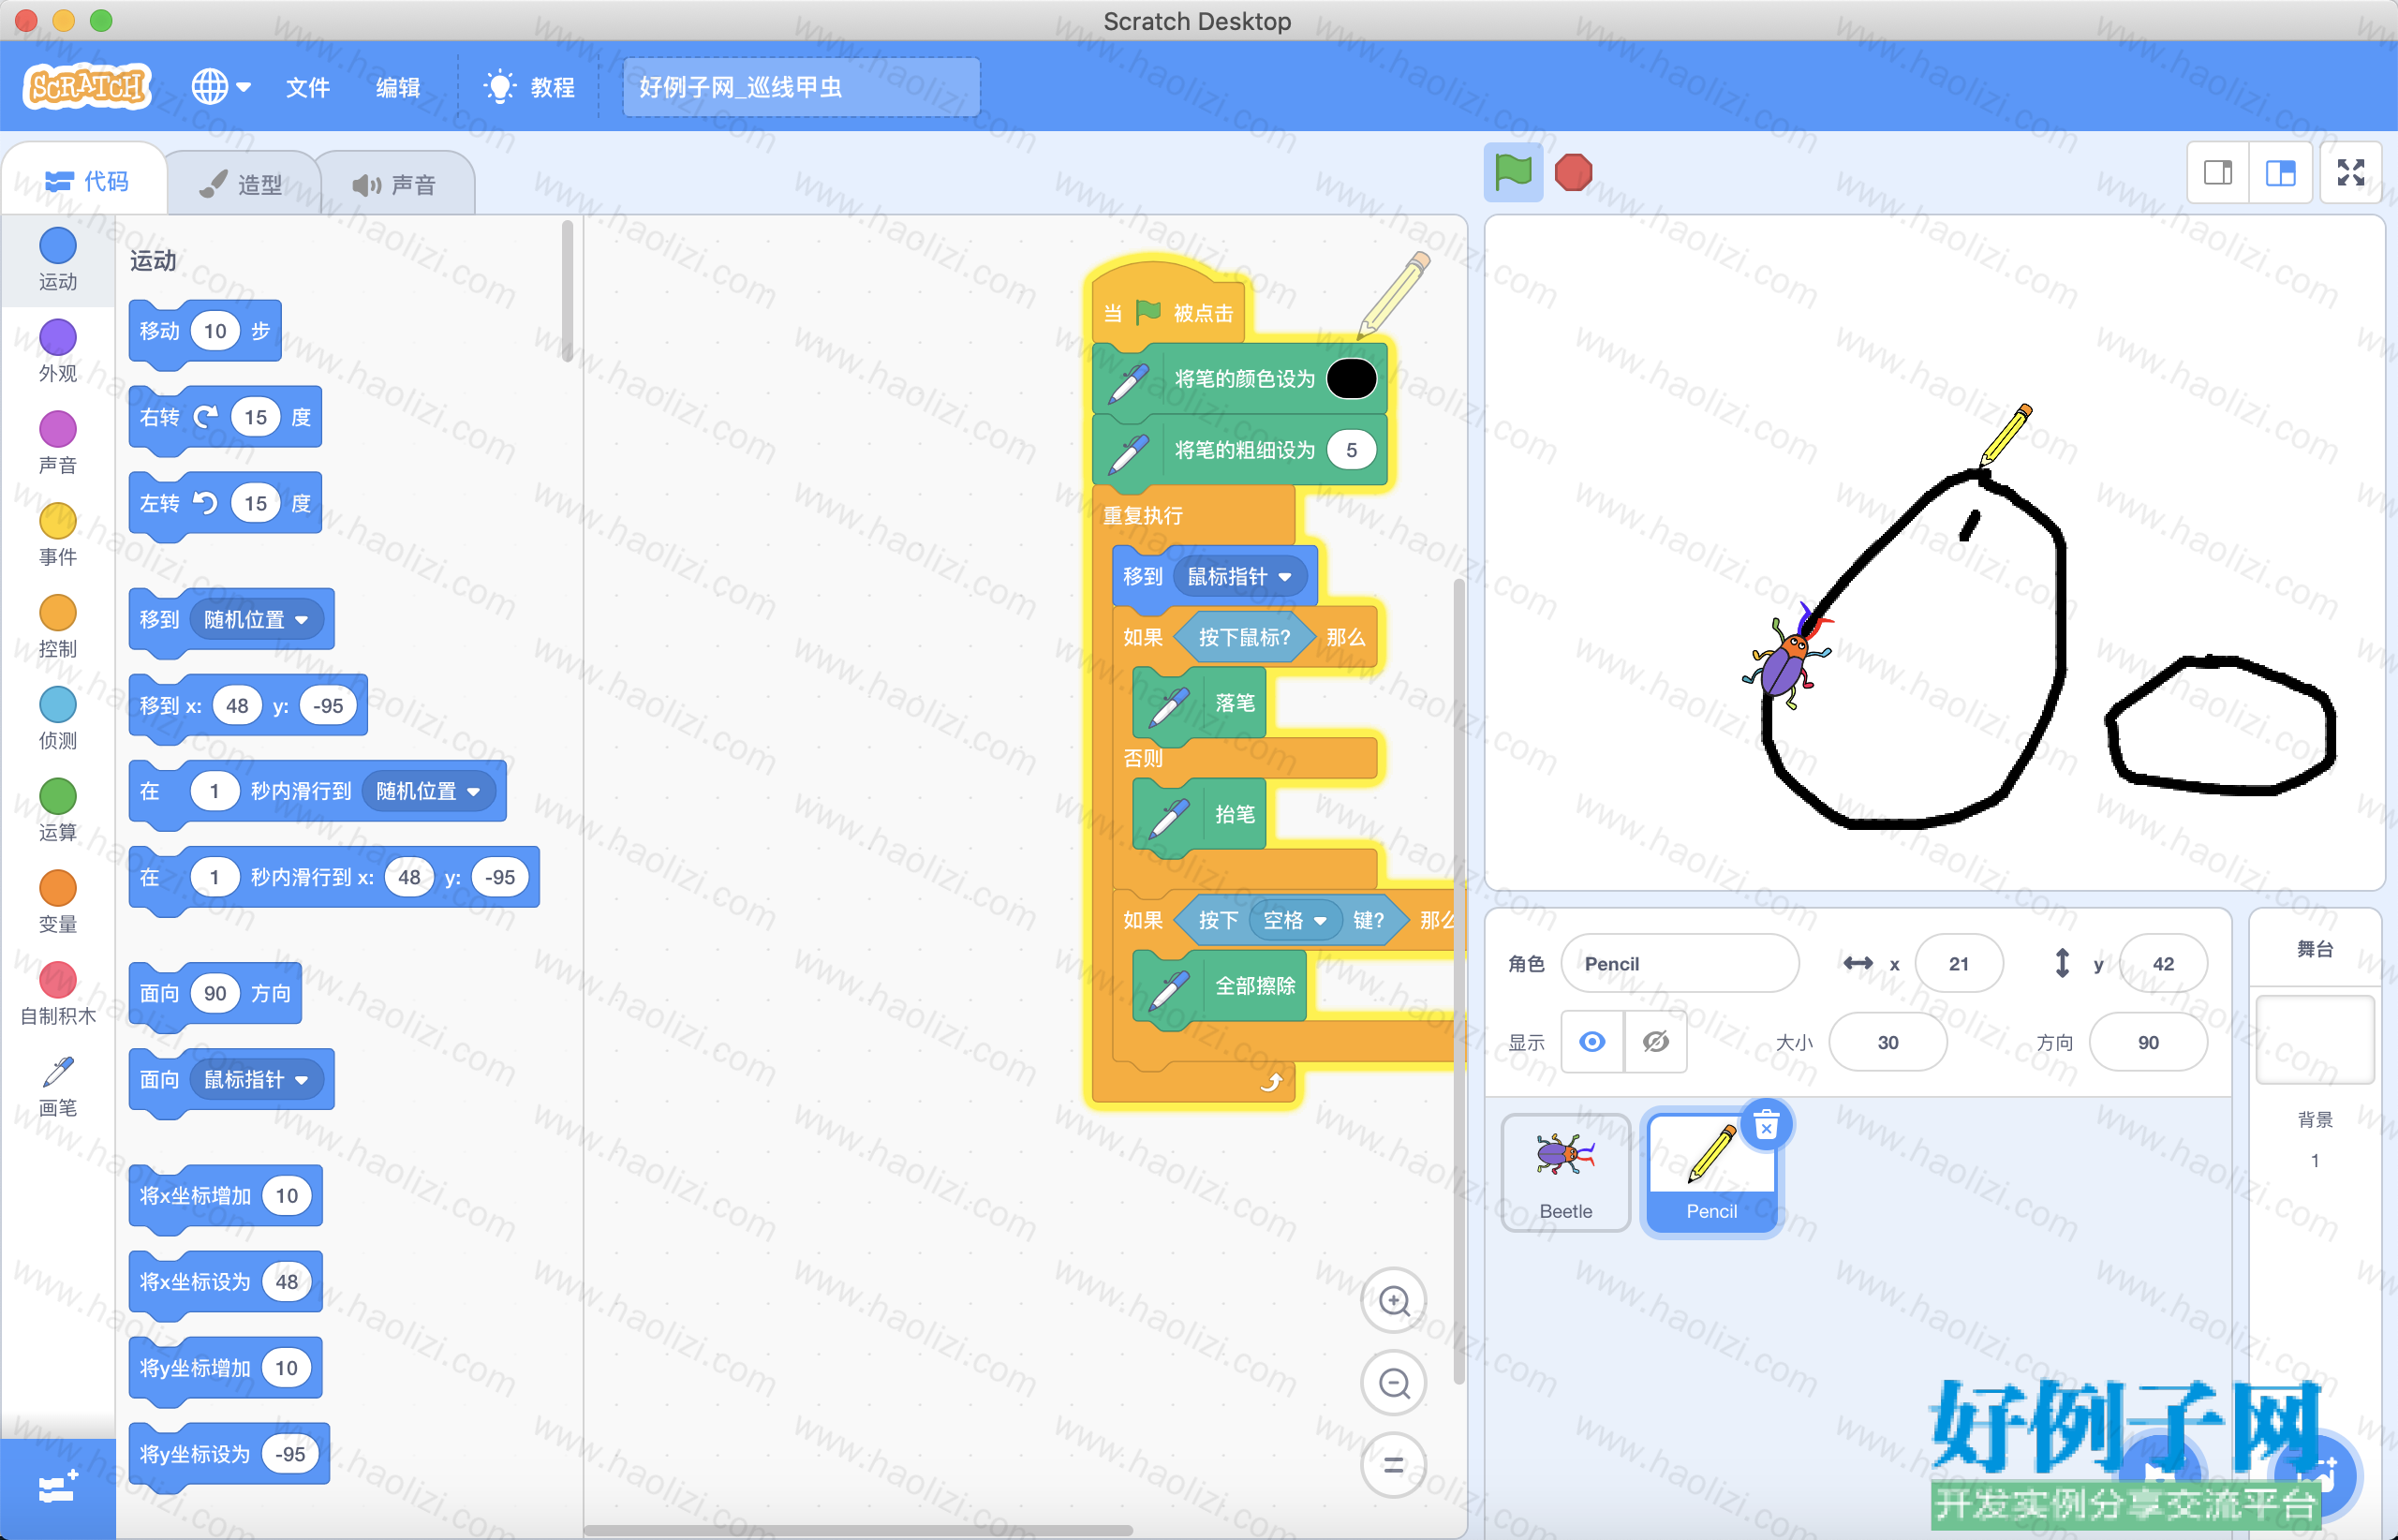
Task: Click 右转 15 度 turn right block
Action: coord(225,418)
